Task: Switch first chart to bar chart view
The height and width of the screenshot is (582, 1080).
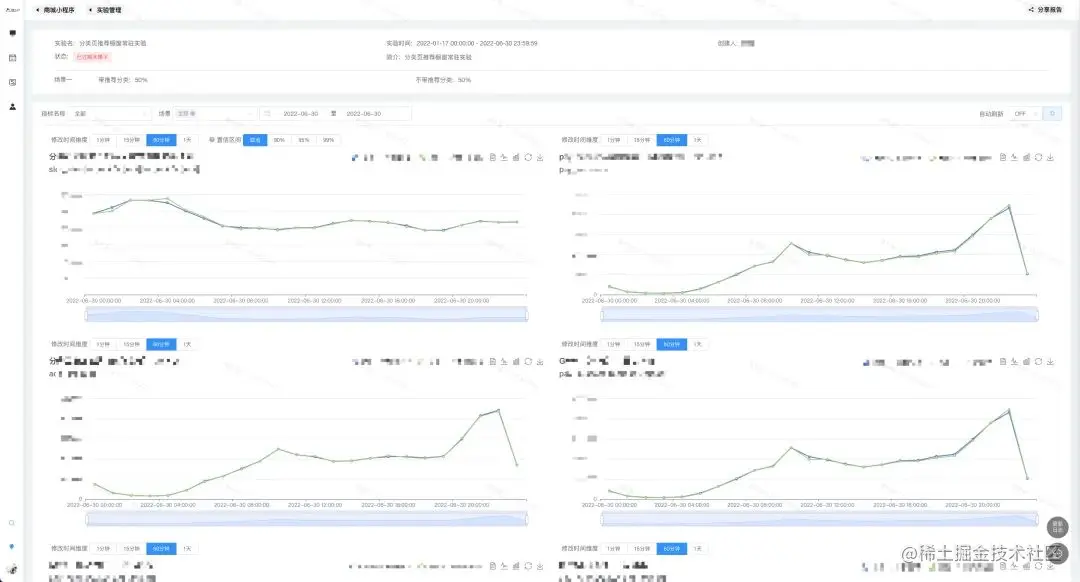Action: pos(516,157)
